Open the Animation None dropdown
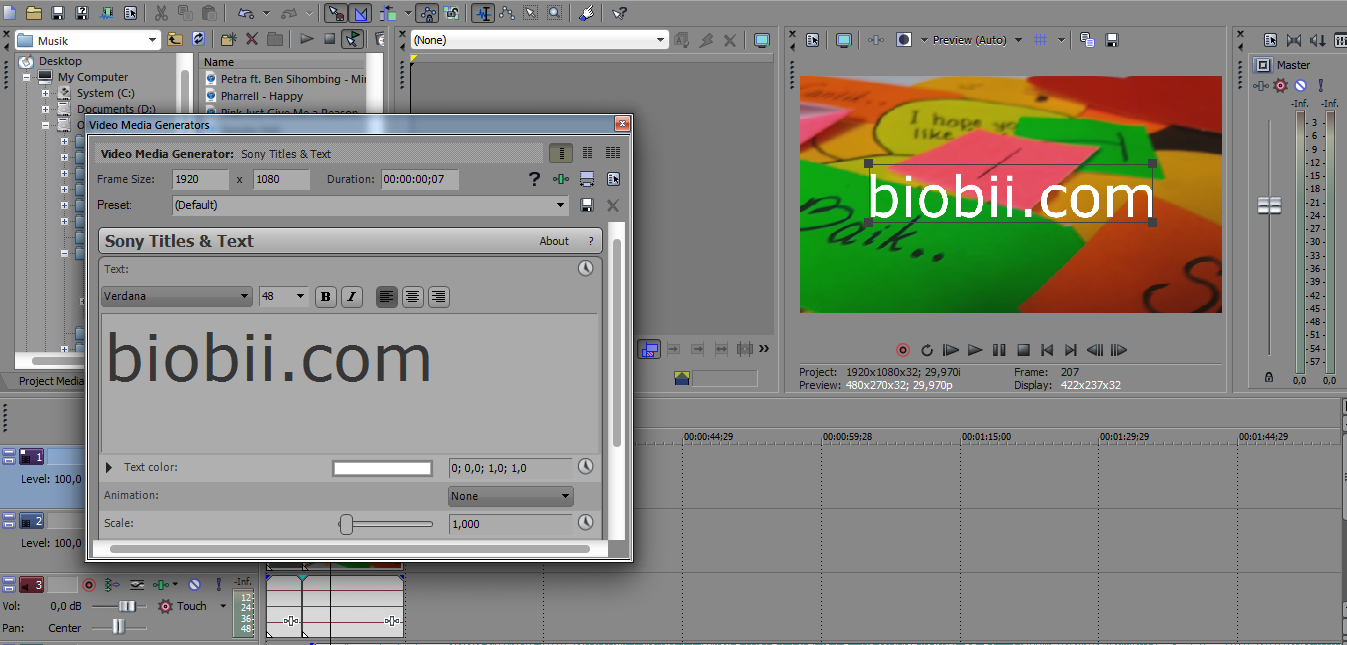1347x645 pixels. tap(510, 496)
